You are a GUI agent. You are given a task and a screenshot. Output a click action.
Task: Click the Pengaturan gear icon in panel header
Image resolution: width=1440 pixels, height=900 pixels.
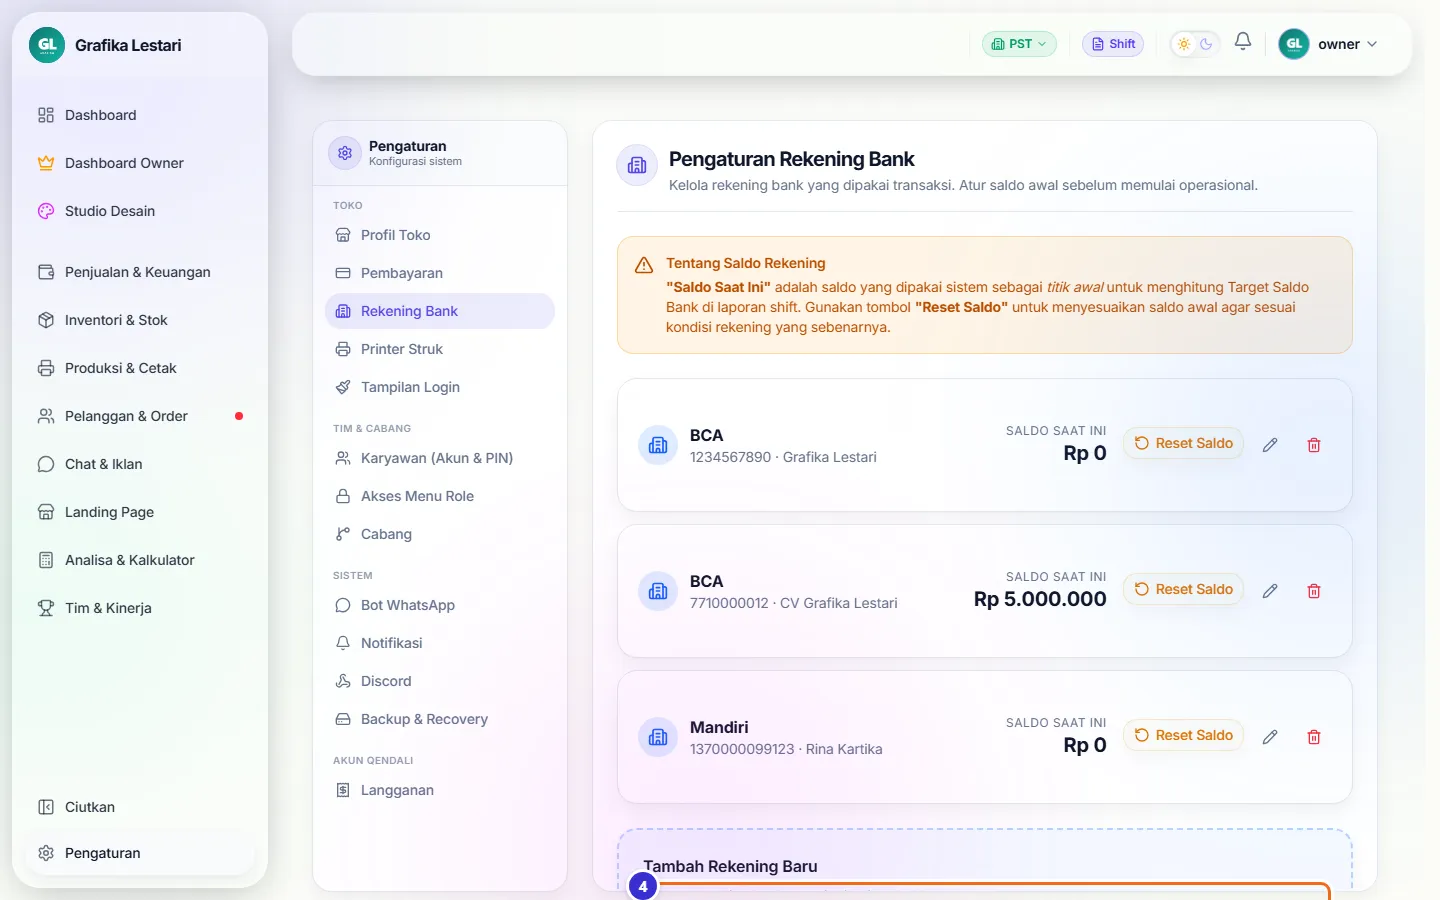345,153
